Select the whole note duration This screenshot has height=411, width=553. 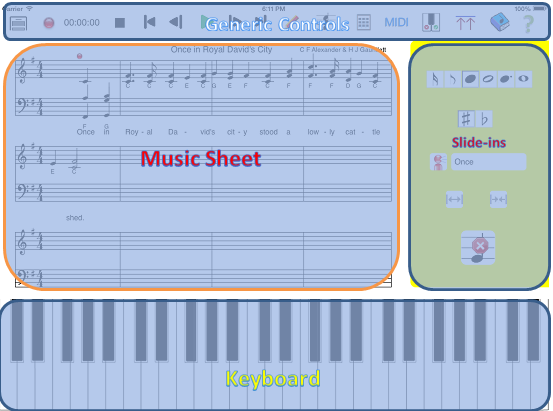point(523,79)
